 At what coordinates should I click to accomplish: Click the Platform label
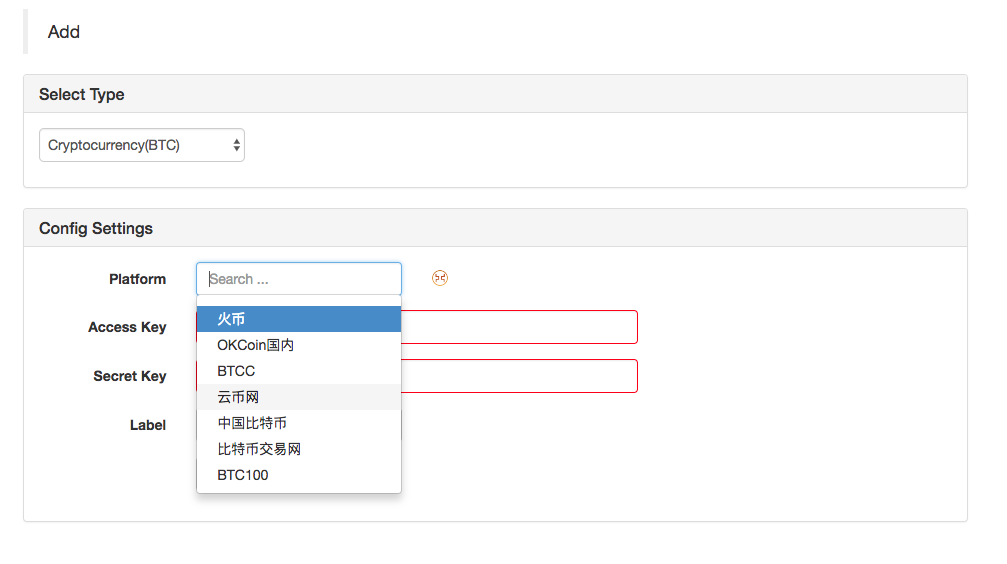click(x=137, y=279)
